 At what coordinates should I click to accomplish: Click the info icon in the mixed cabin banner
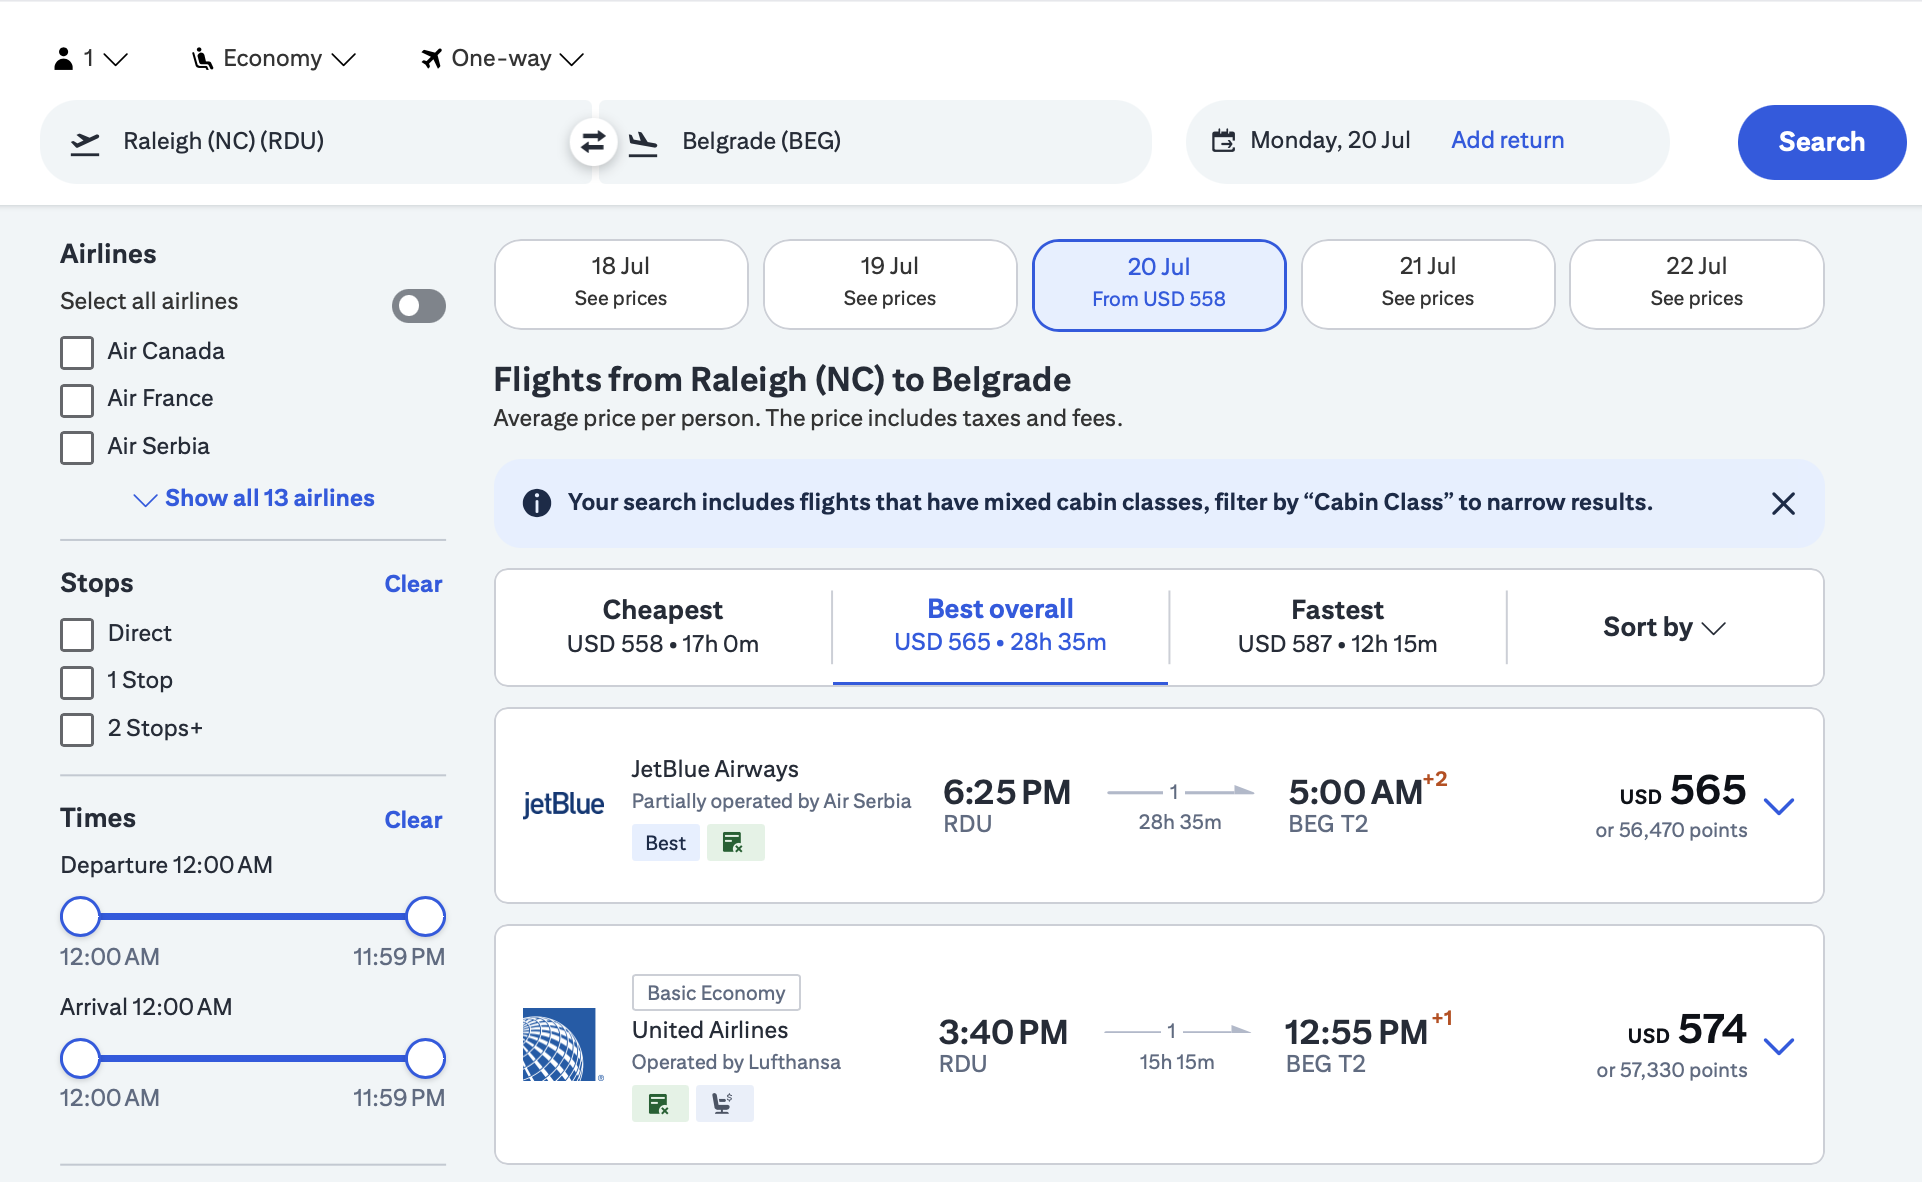tap(536, 503)
